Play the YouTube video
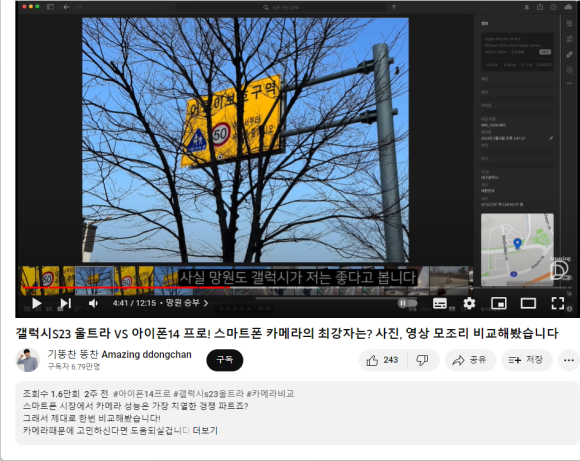580x461 pixels. click(x=36, y=303)
